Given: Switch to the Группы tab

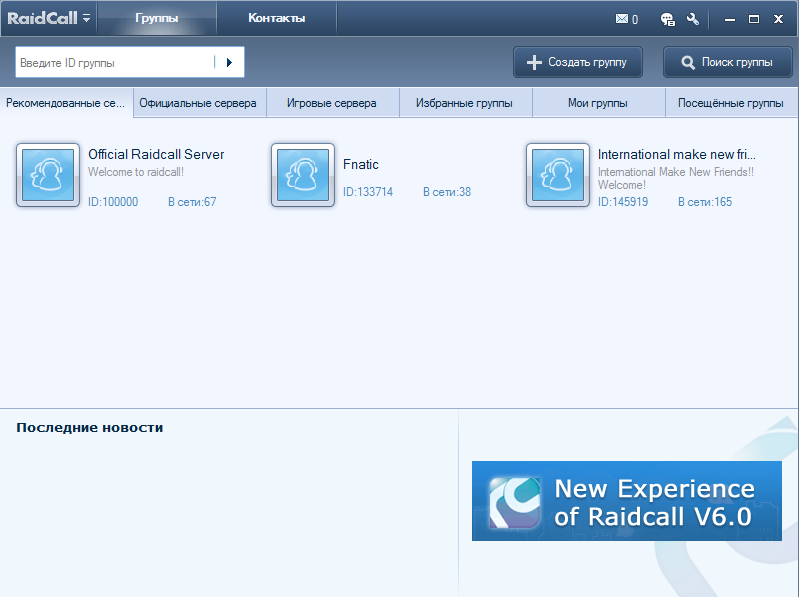Looking at the screenshot, I should (156, 18).
